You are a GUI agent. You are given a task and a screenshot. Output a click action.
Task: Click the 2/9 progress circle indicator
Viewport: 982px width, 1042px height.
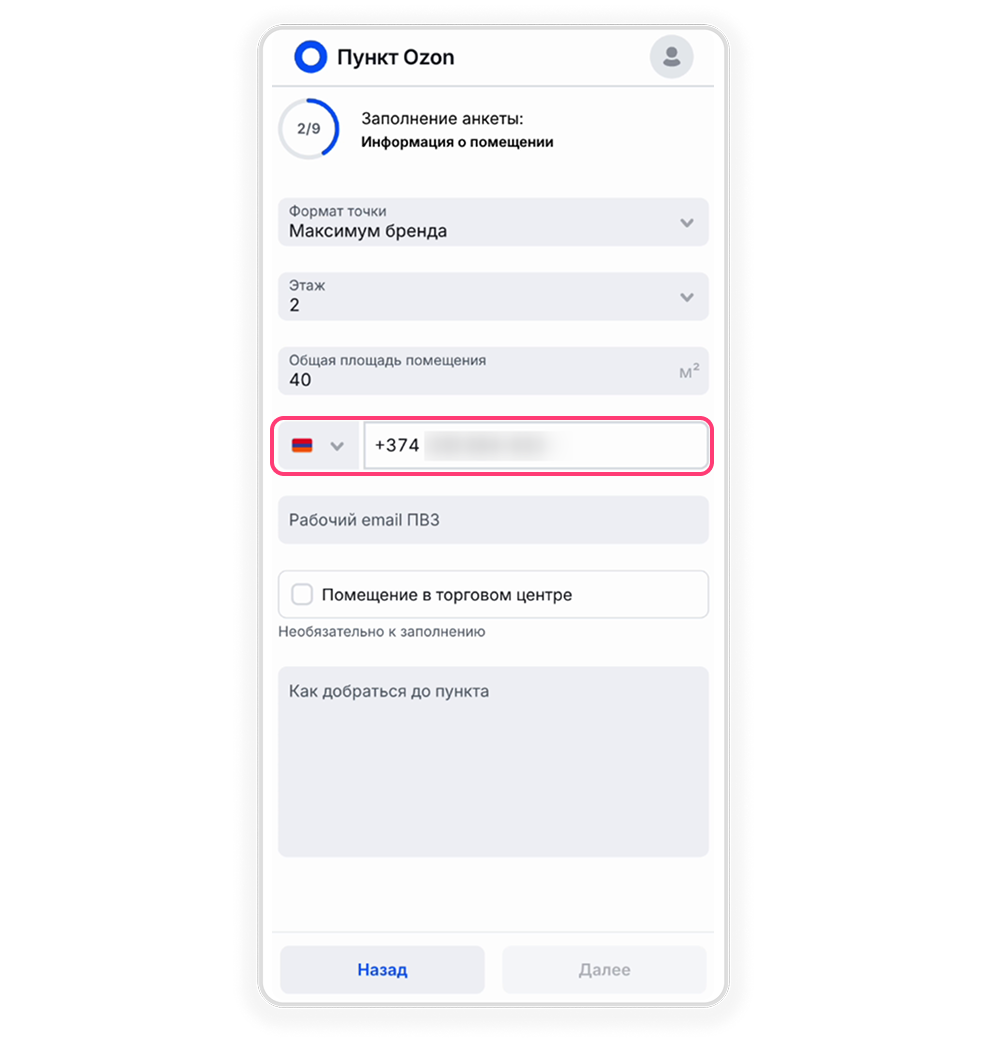309,129
